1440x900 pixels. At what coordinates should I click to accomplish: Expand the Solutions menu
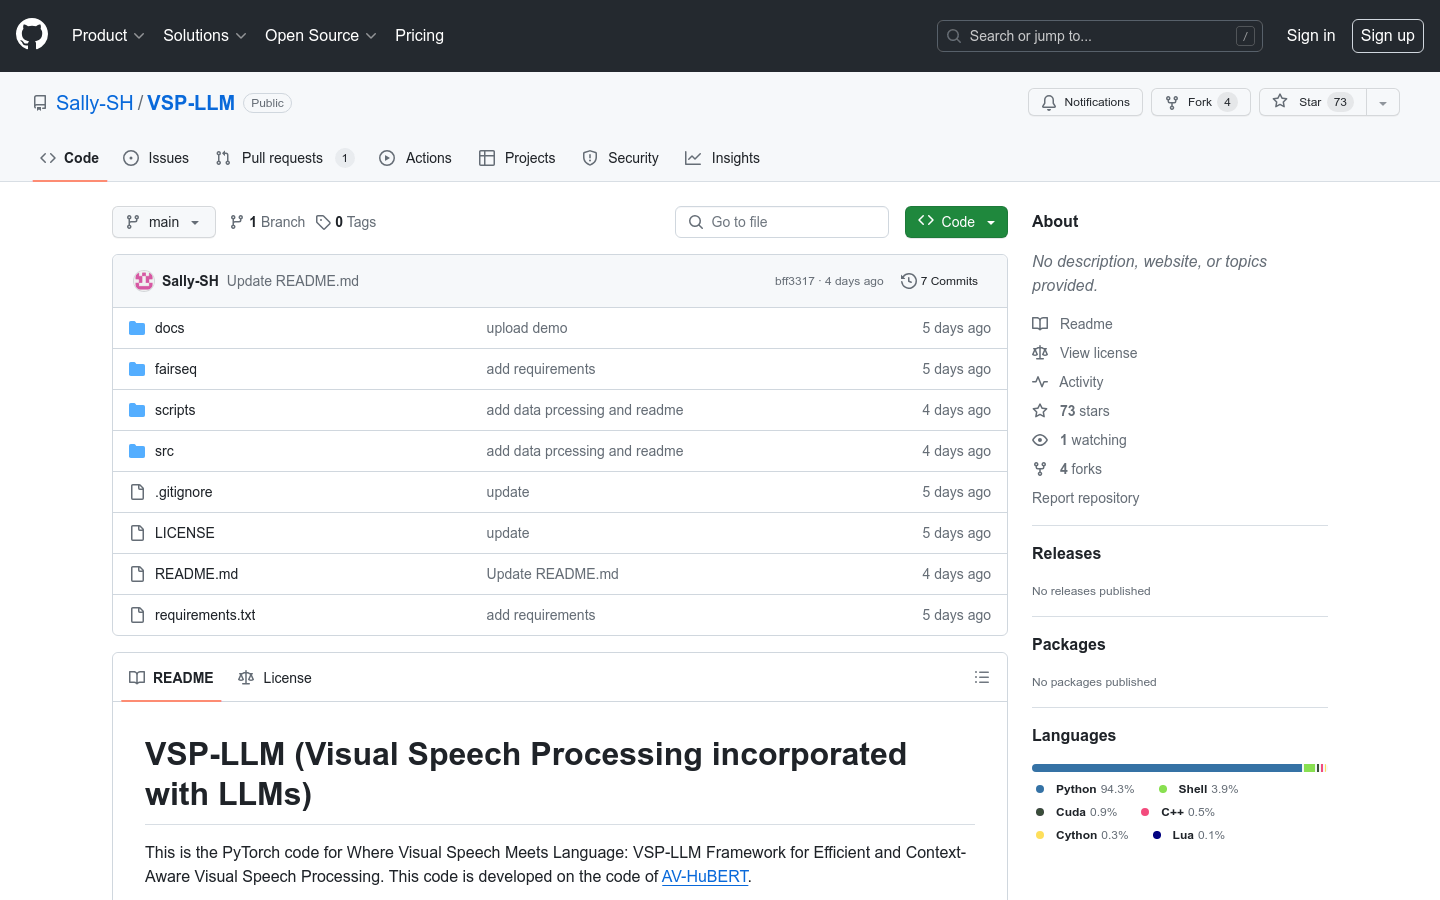(x=204, y=35)
